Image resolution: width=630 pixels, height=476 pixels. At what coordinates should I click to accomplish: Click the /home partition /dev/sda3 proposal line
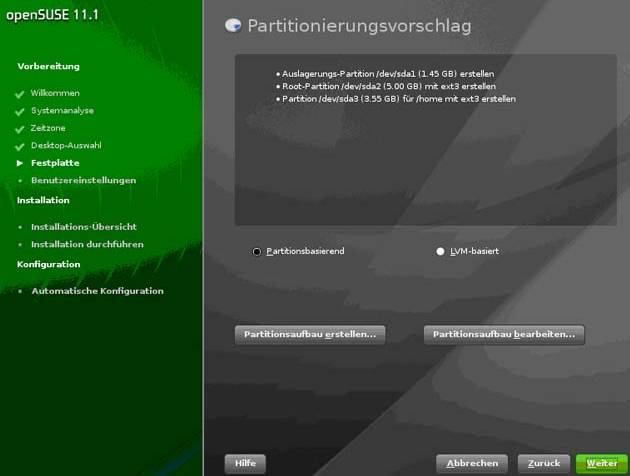coord(400,99)
